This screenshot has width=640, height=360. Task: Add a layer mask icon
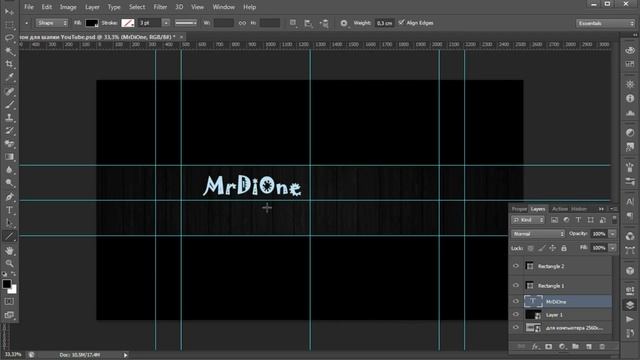pyautogui.click(x=549, y=347)
